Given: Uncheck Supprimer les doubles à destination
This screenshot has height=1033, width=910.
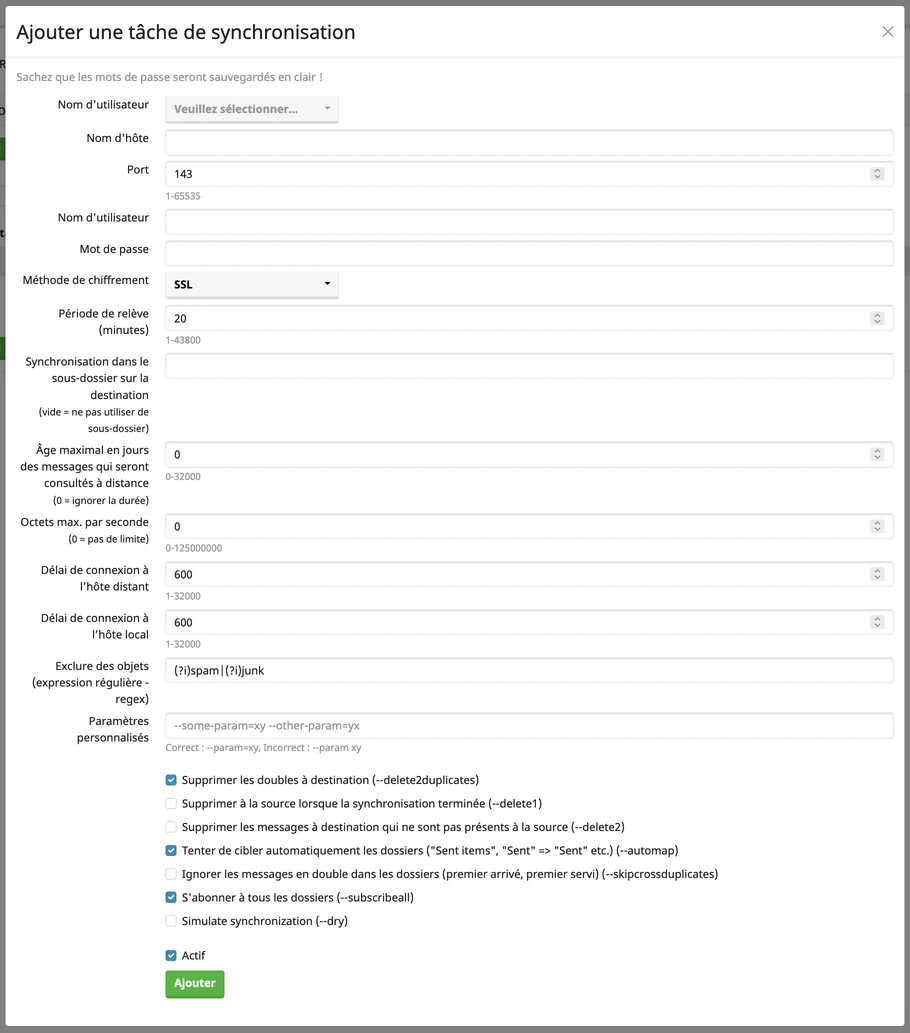Looking at the screenshot, I should click(171, 780).
